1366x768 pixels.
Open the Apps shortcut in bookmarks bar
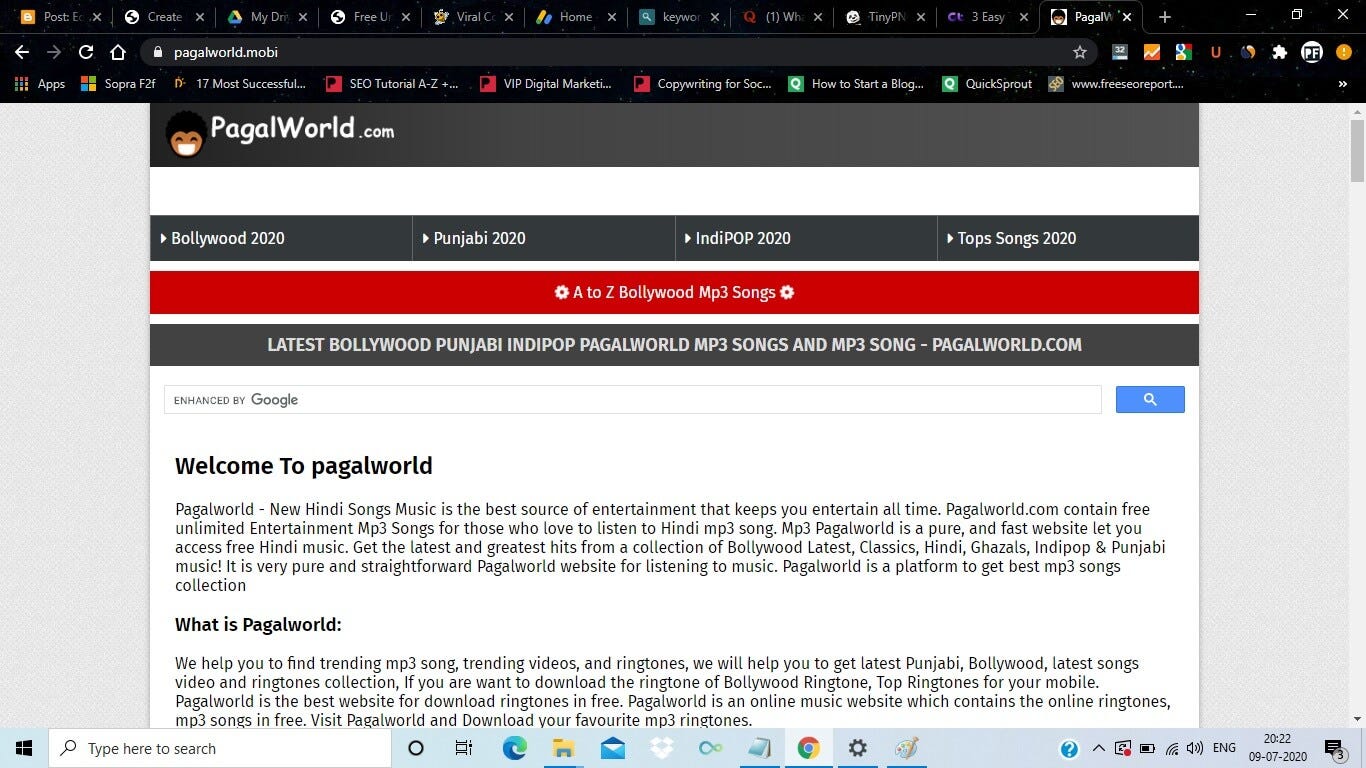click(40, 84)
